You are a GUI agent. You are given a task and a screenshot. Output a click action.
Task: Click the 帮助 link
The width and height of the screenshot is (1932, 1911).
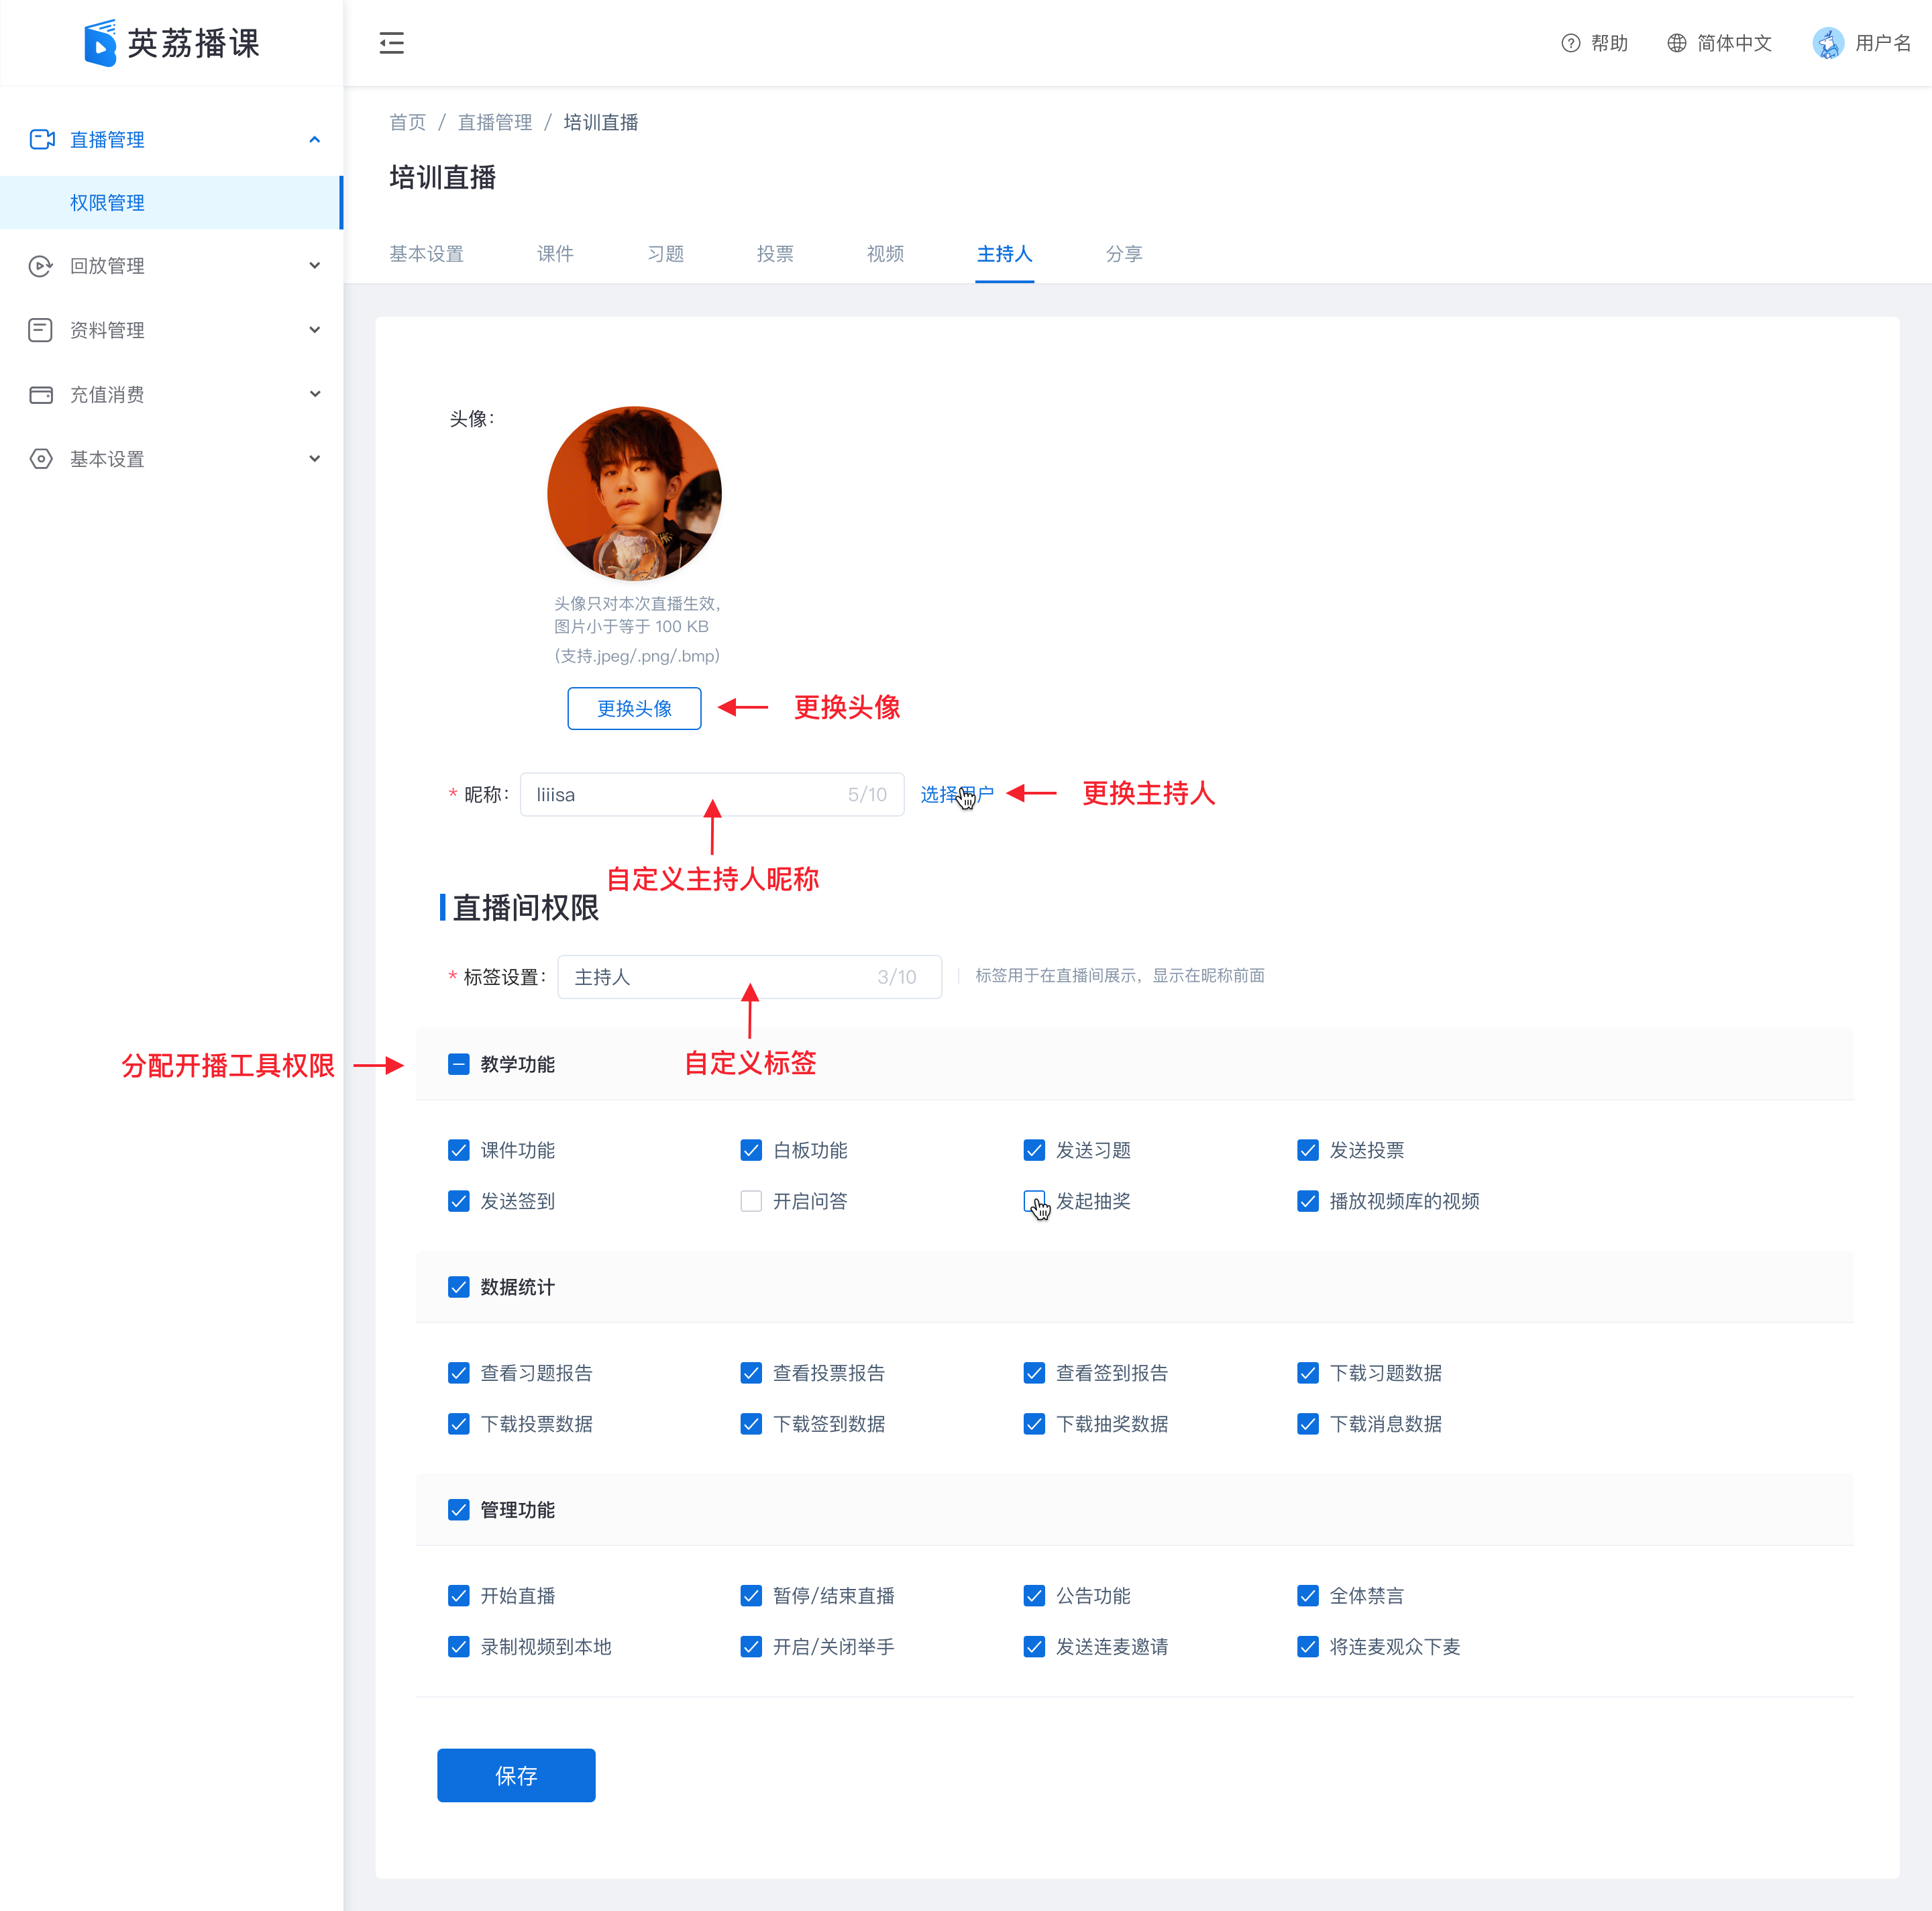tap(1609, 43)
